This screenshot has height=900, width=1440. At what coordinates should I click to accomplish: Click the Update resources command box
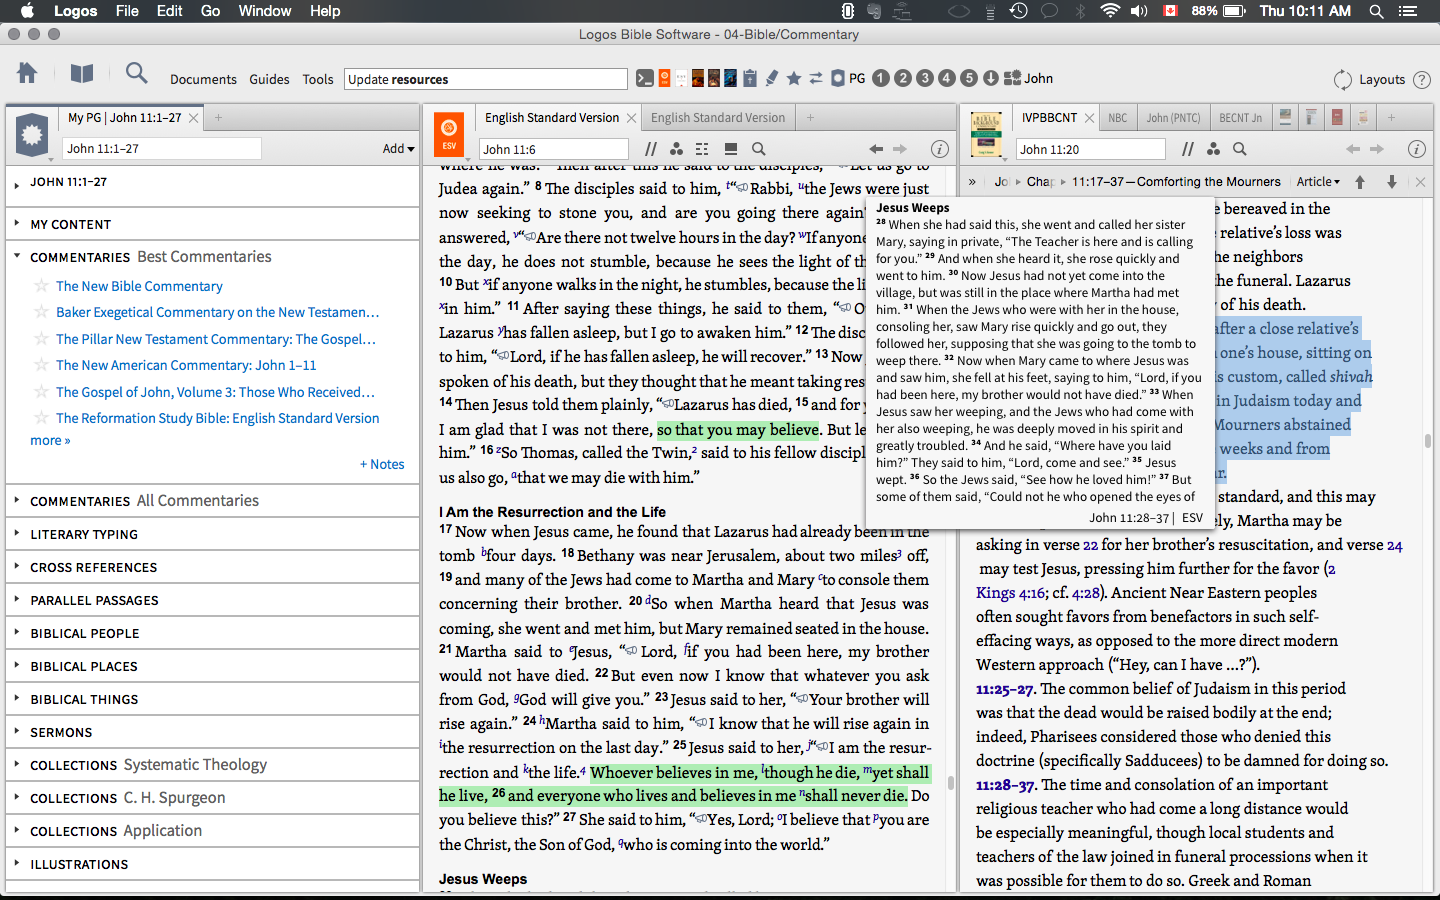(x=486, y=79)
